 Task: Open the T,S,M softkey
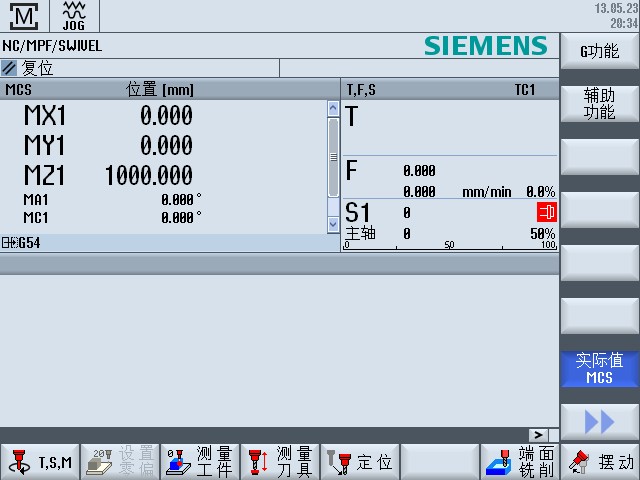pyautogui.click(x=40, y=462)
